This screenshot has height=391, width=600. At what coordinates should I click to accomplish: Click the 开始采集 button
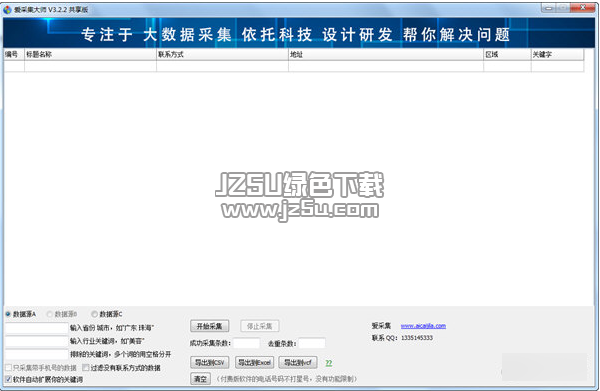point(209,326)
